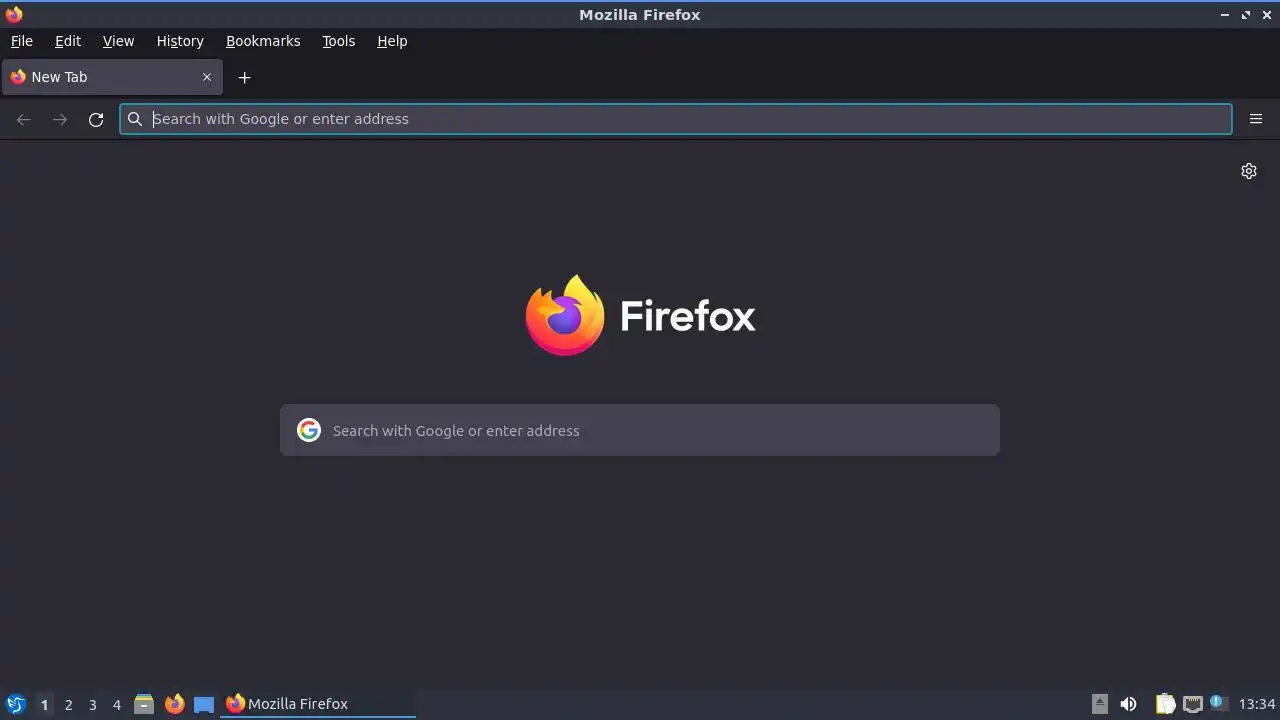The height and width of the screenshot is (720, 1280).
Task: Launch file manager from the panel
Action: click(144, 704)
